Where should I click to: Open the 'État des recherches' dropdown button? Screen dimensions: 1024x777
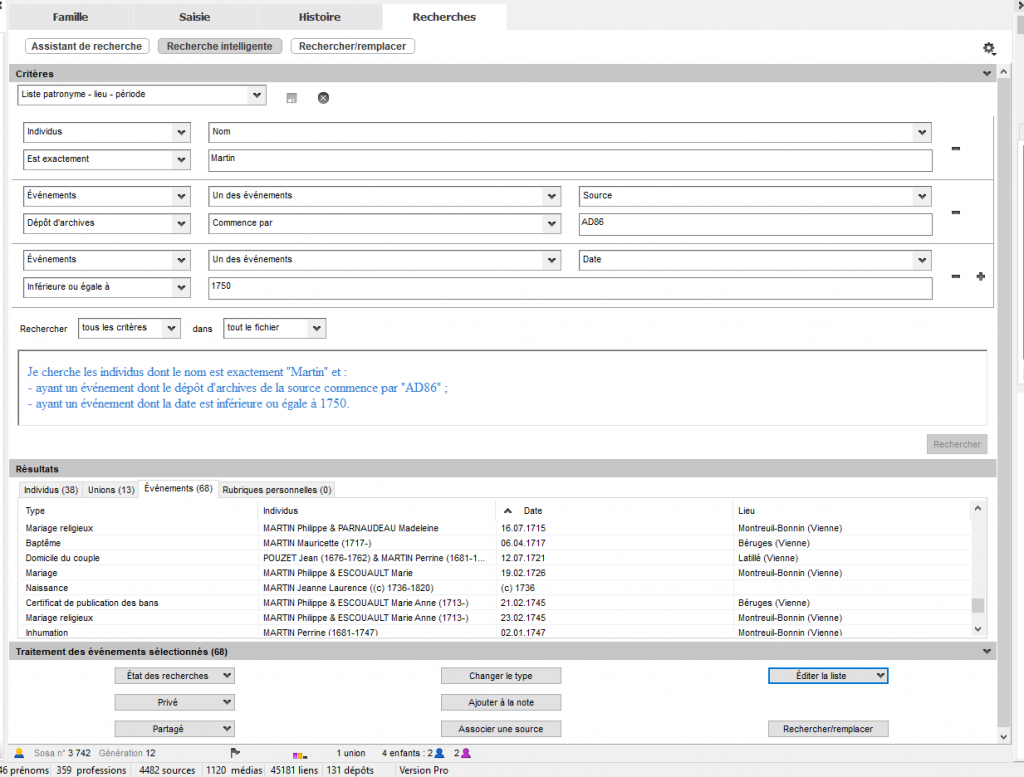(x=174, y=676)
